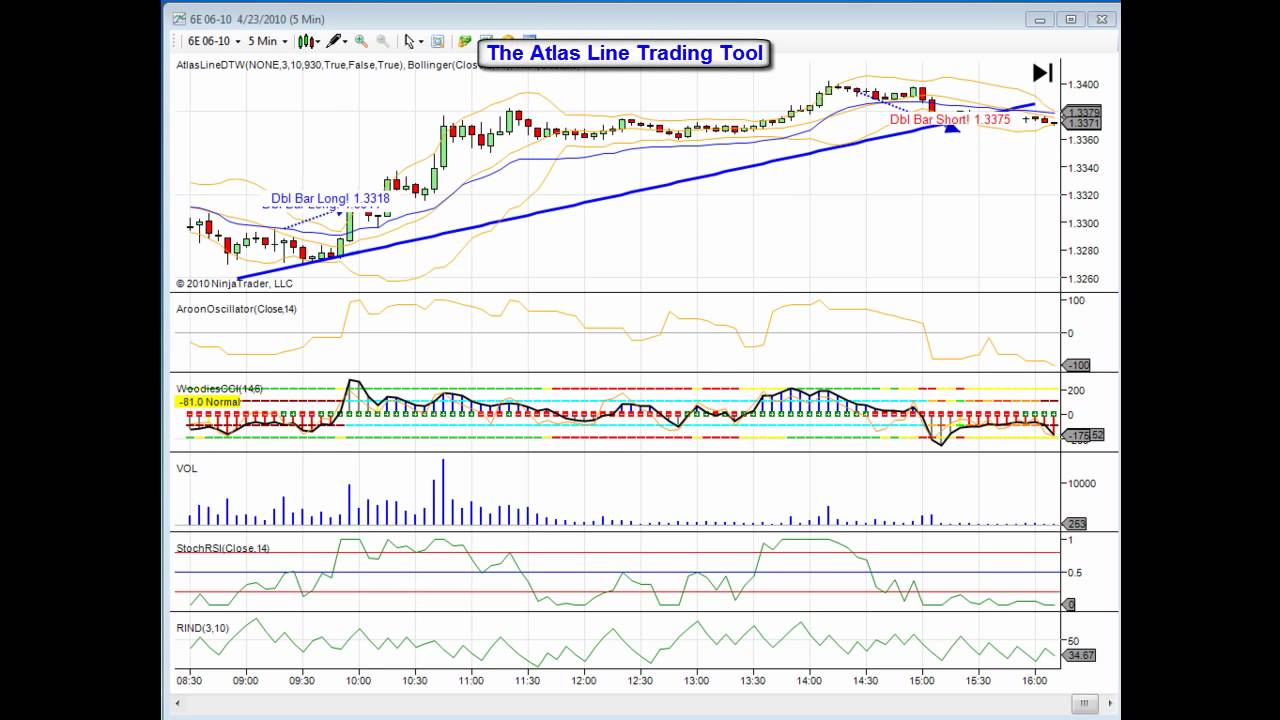This screenshot has width=1280, height=720.
Task: Select the cursor pointer tool
Action: click(x=410, y=41)
